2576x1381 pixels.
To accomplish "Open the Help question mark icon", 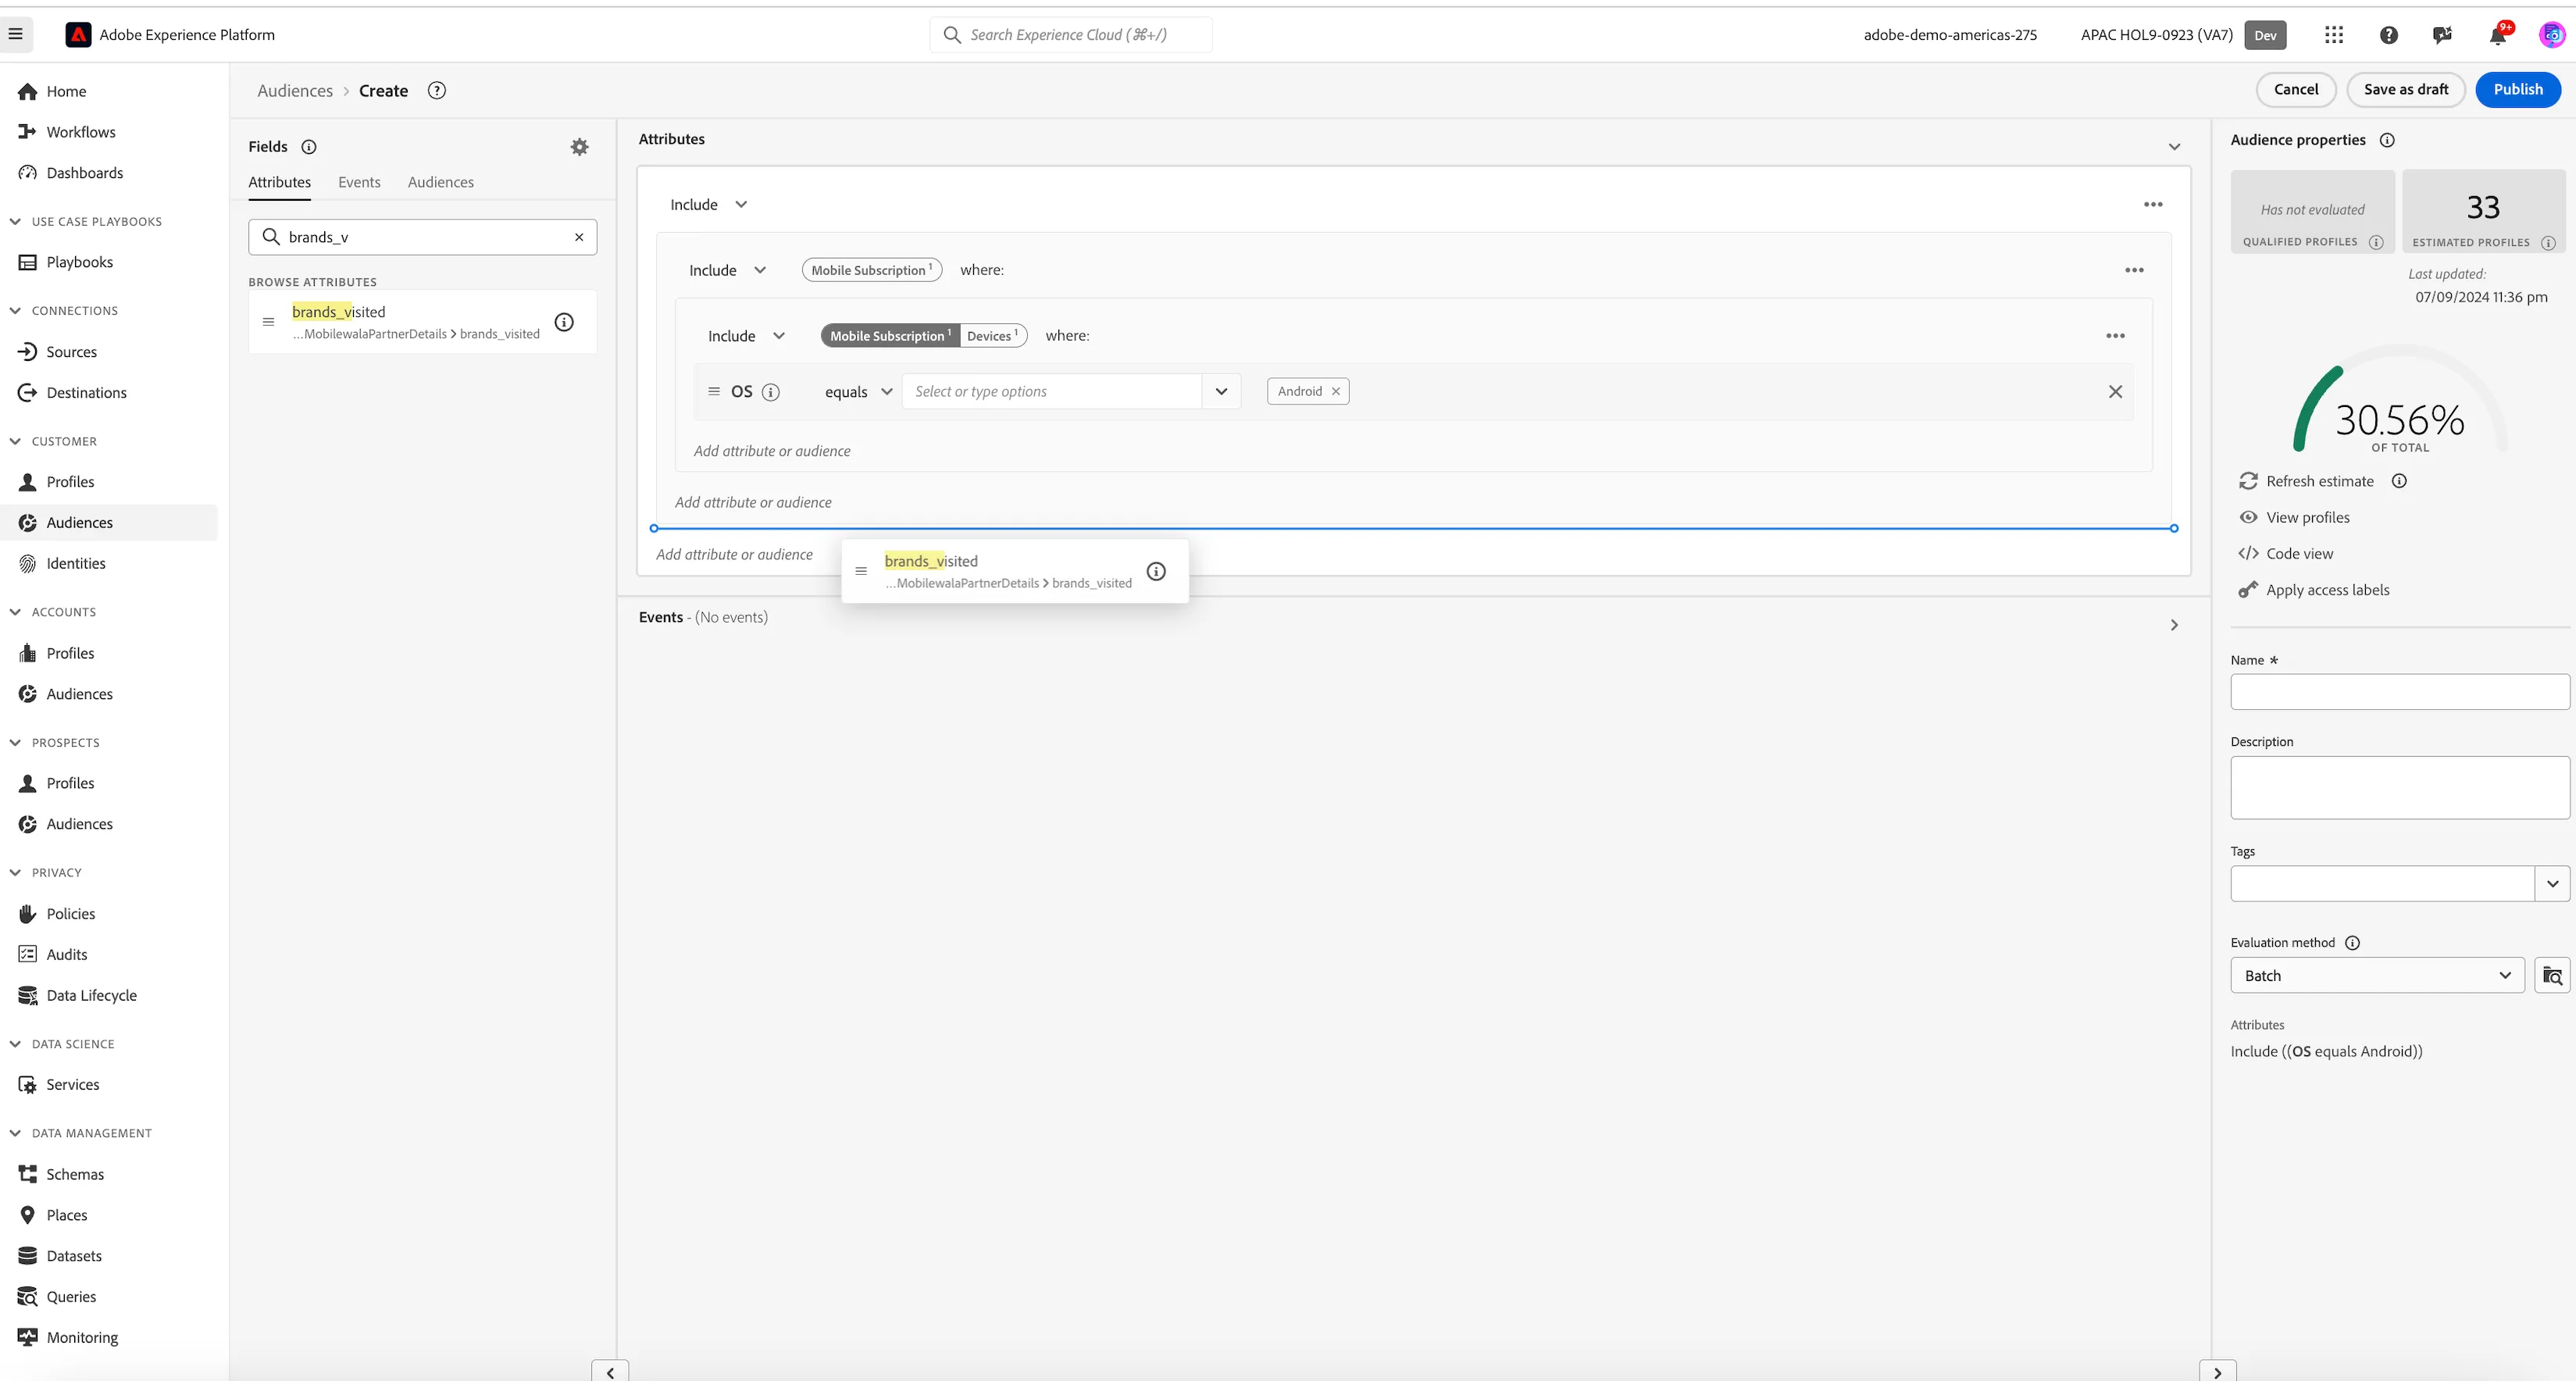I will click(x=2389, y=35).
